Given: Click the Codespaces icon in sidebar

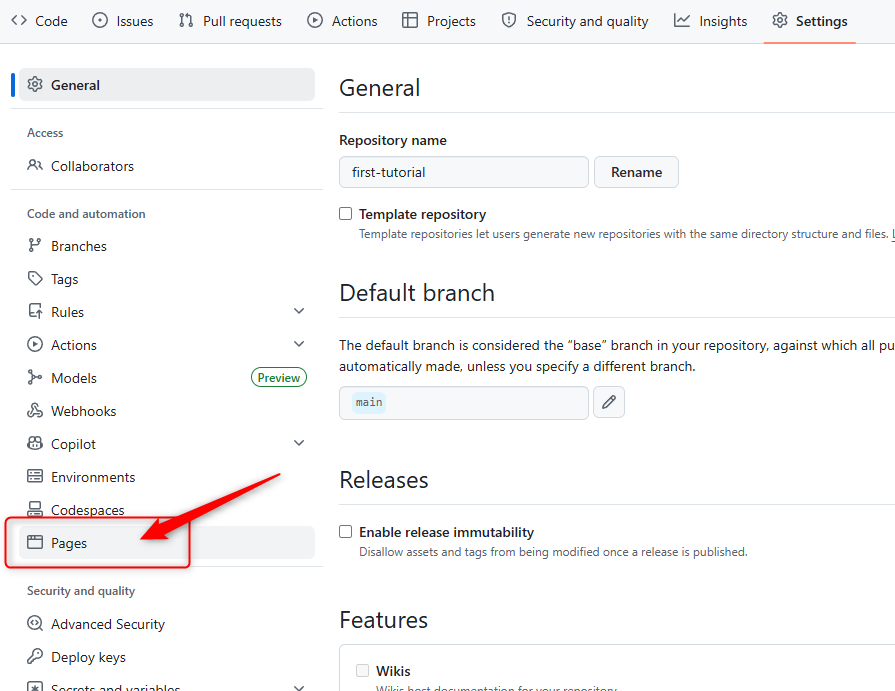Looking at the screenshot, I should [35, 510].
